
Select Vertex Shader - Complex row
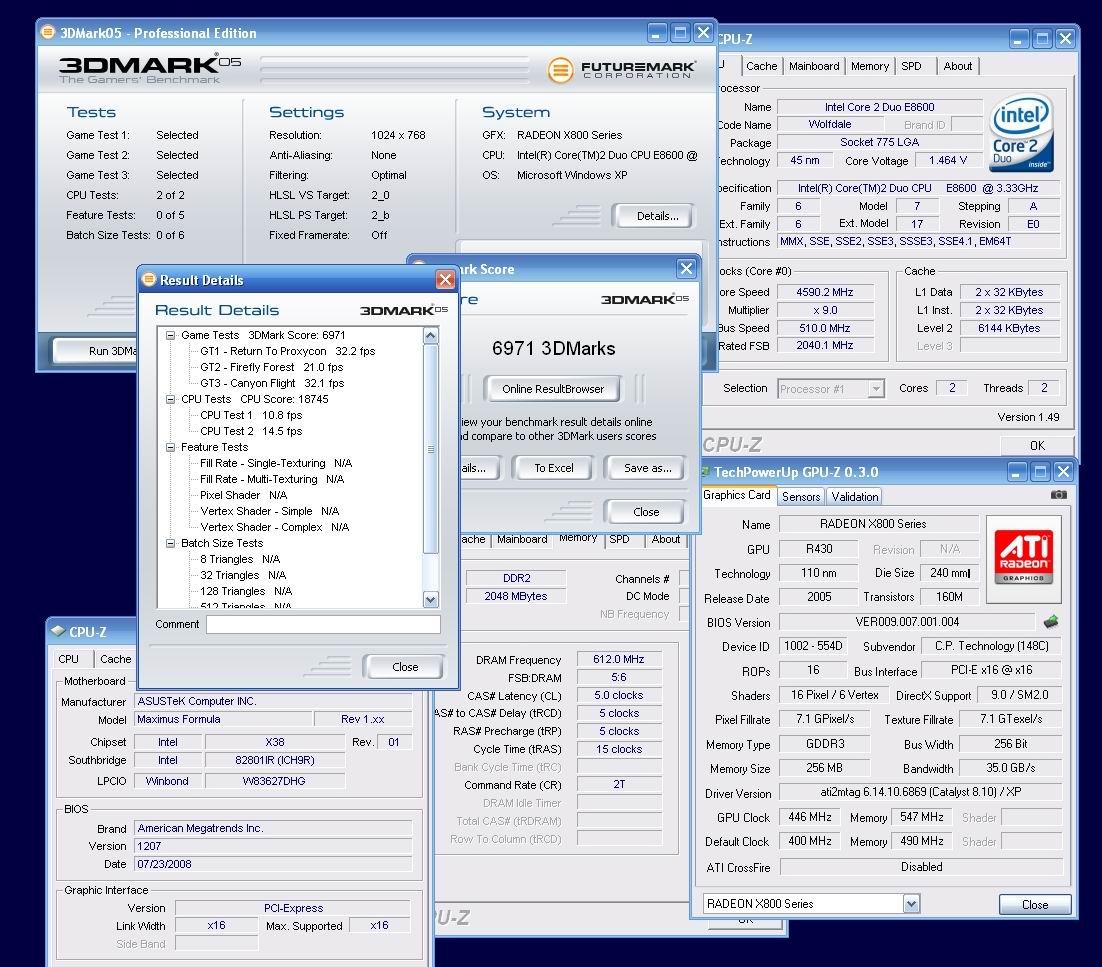275,527
